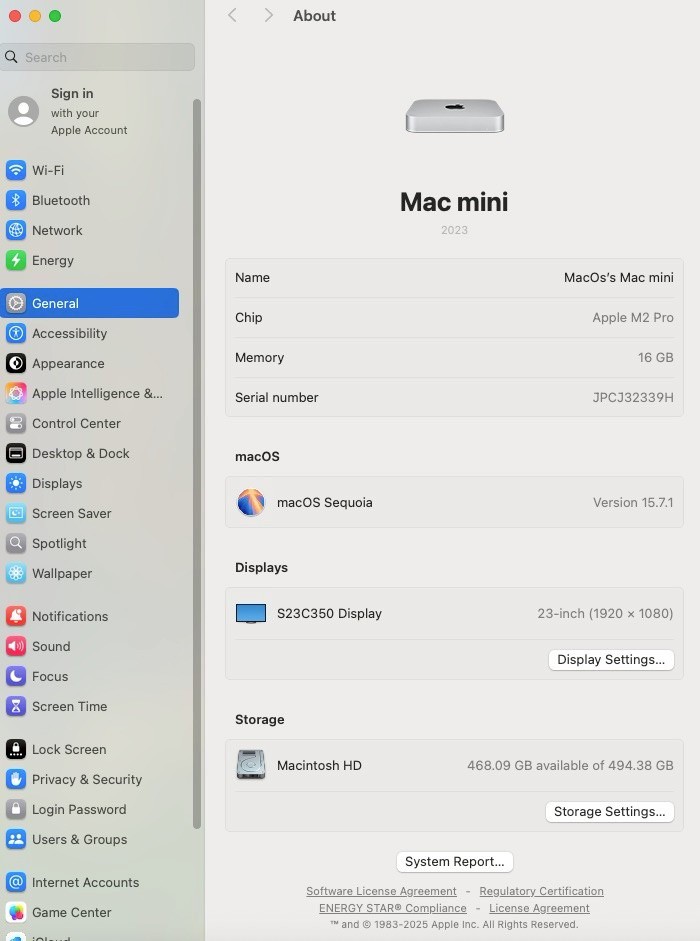Open Software License Agreement link
700x941 pixels.
[x=381, y=891]
